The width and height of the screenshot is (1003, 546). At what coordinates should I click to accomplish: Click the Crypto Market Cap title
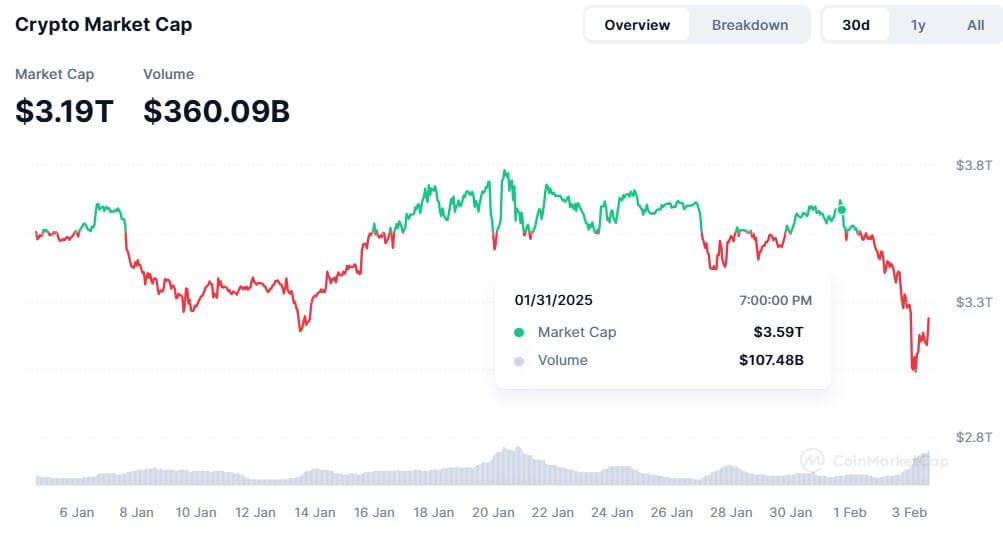pos(104,24)
